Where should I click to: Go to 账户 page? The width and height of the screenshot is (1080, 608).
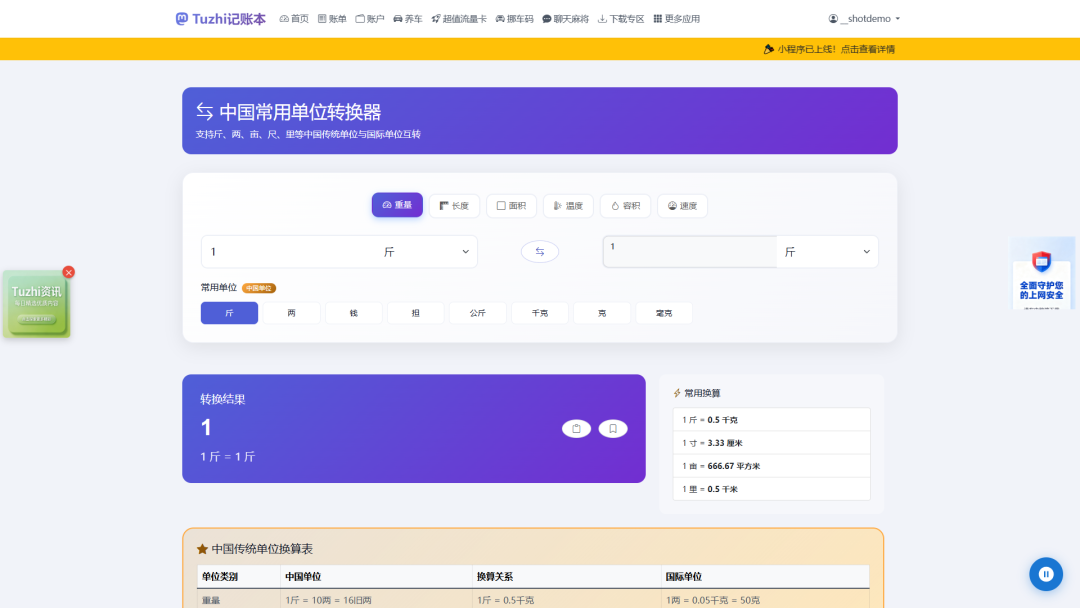(x=370, y=19)
